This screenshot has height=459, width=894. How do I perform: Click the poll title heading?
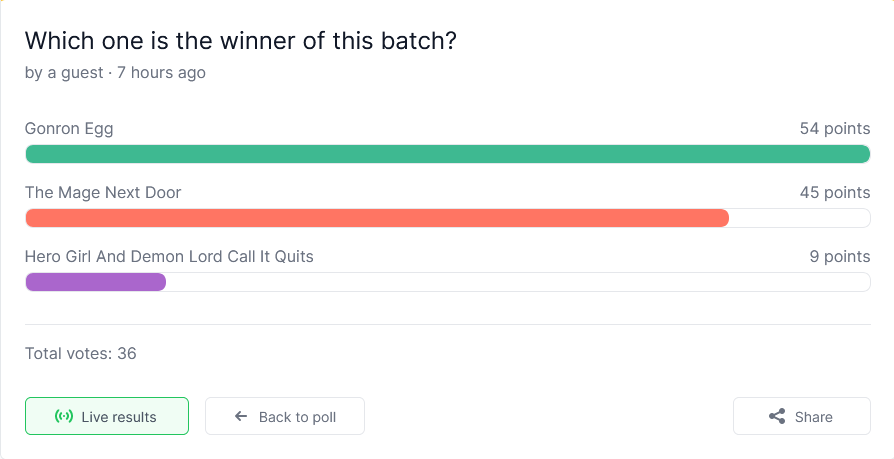(x=241, y=41)
